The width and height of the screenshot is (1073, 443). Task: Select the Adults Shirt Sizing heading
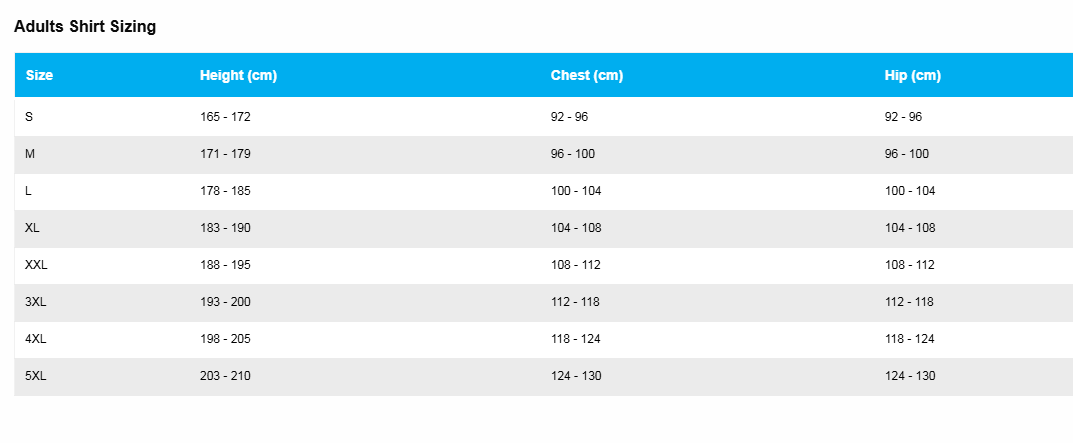[x=85, y=27]
